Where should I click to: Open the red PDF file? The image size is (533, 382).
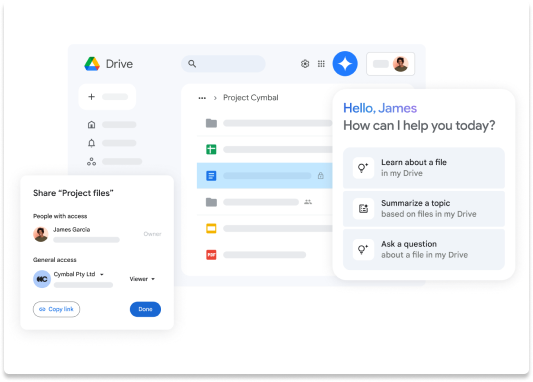[211, 255]
